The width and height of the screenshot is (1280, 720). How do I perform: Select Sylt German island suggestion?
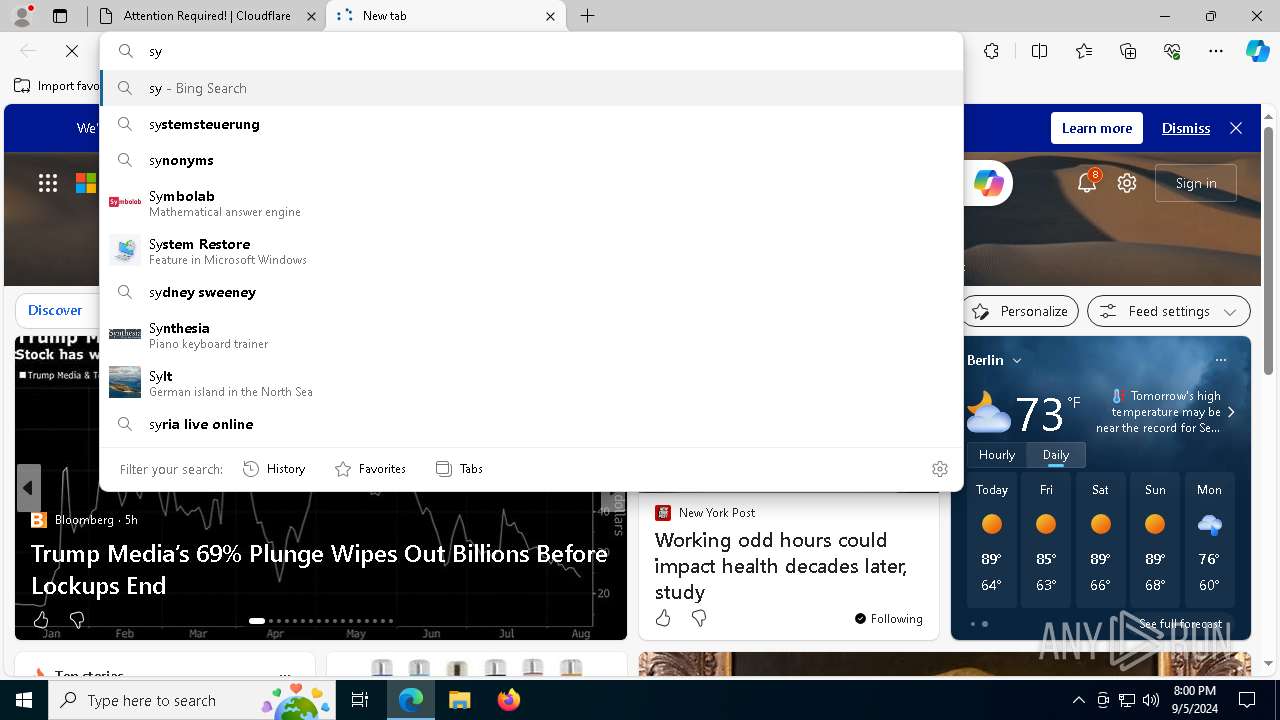click(x=532, y=383)
